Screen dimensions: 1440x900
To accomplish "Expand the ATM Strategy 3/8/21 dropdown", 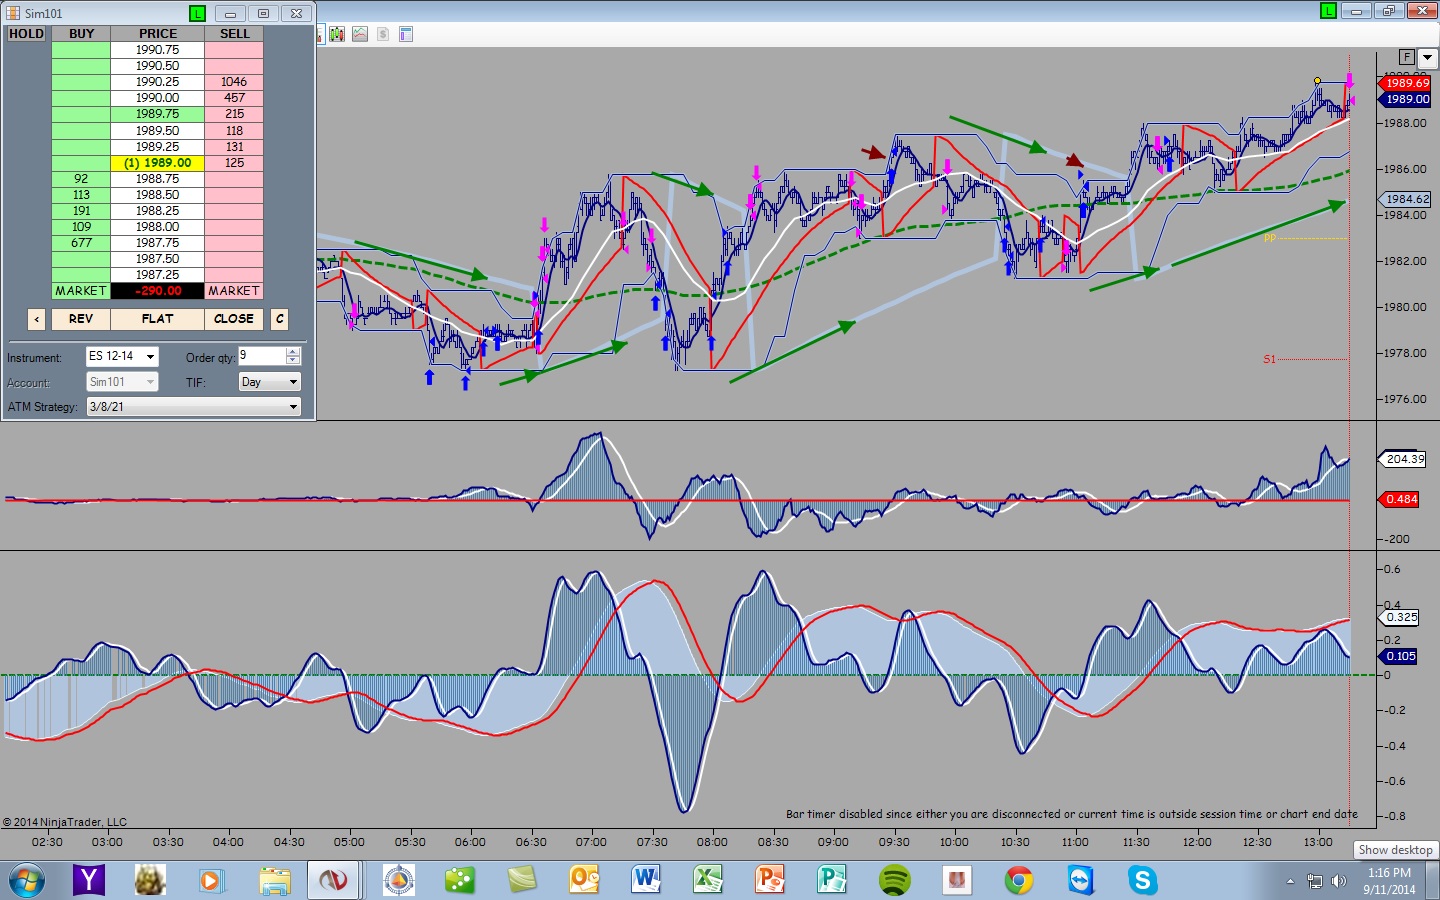I will tap(194, 407).
